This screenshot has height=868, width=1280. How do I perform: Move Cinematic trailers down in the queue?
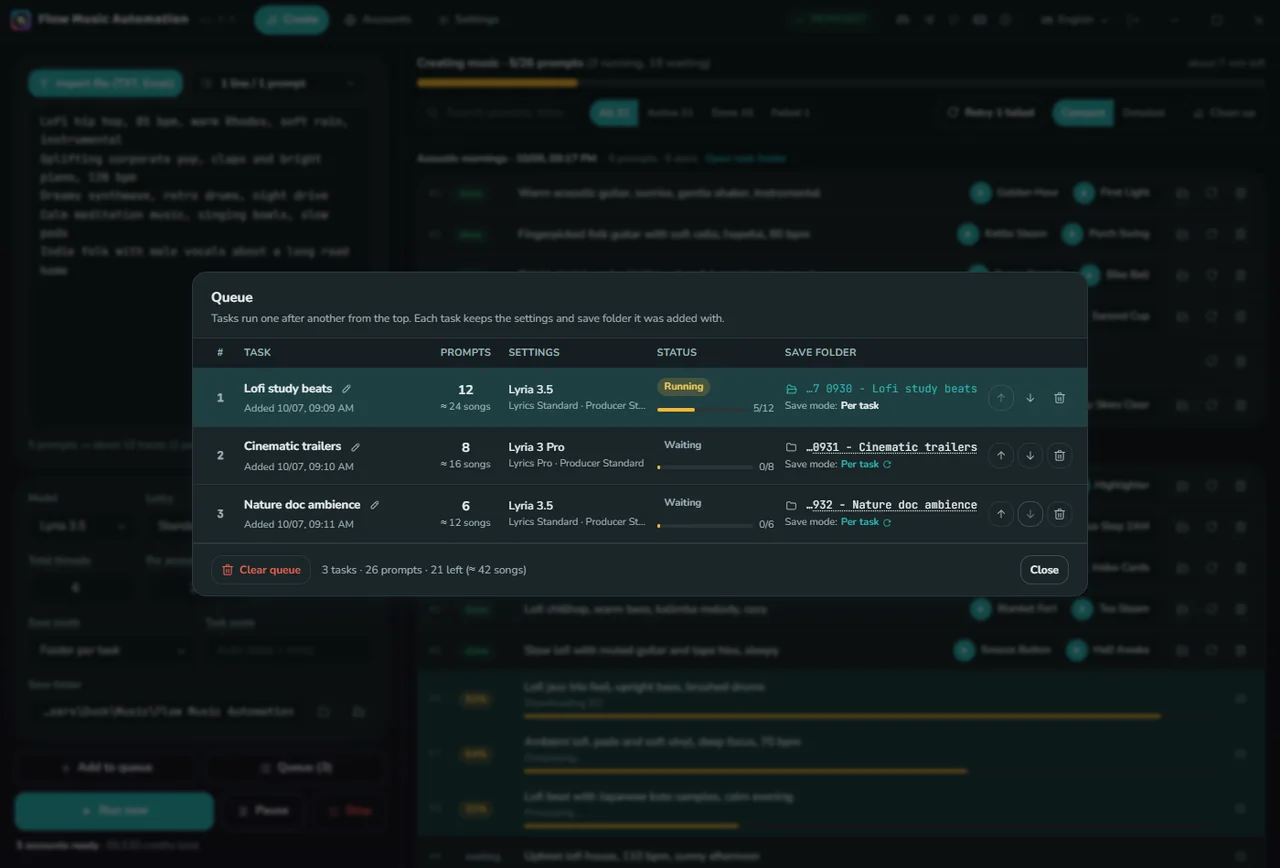tap(1030, 456)
